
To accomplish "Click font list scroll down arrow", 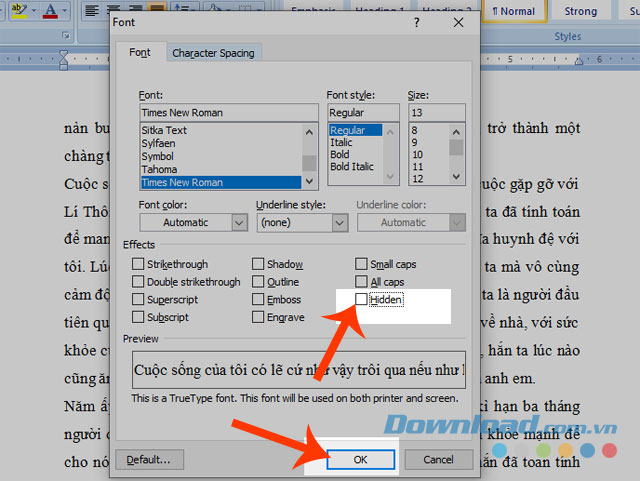I will [x=309, y=180].
